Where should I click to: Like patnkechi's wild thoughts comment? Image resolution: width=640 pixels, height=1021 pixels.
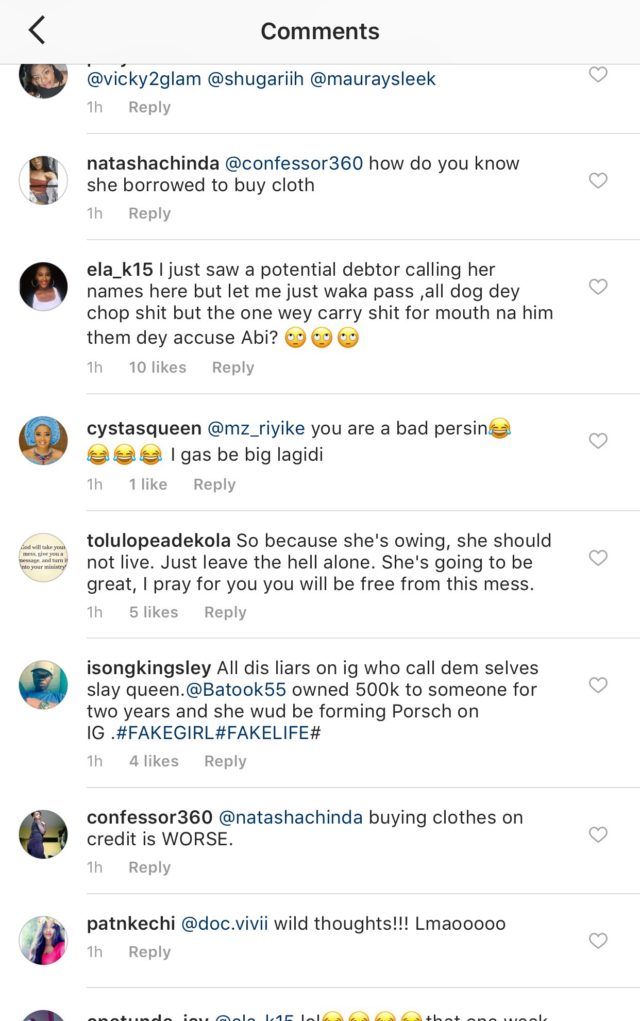598,941
